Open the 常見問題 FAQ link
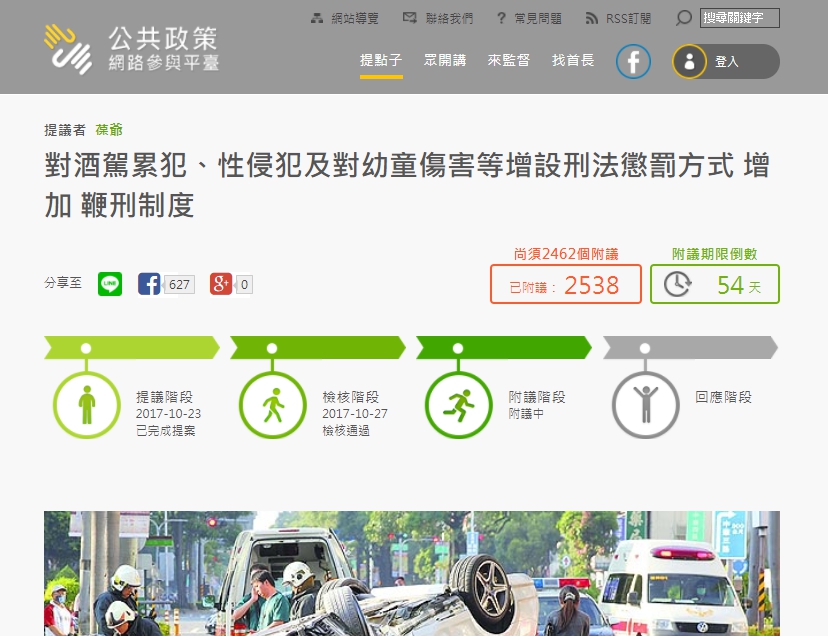 point(529,19)
